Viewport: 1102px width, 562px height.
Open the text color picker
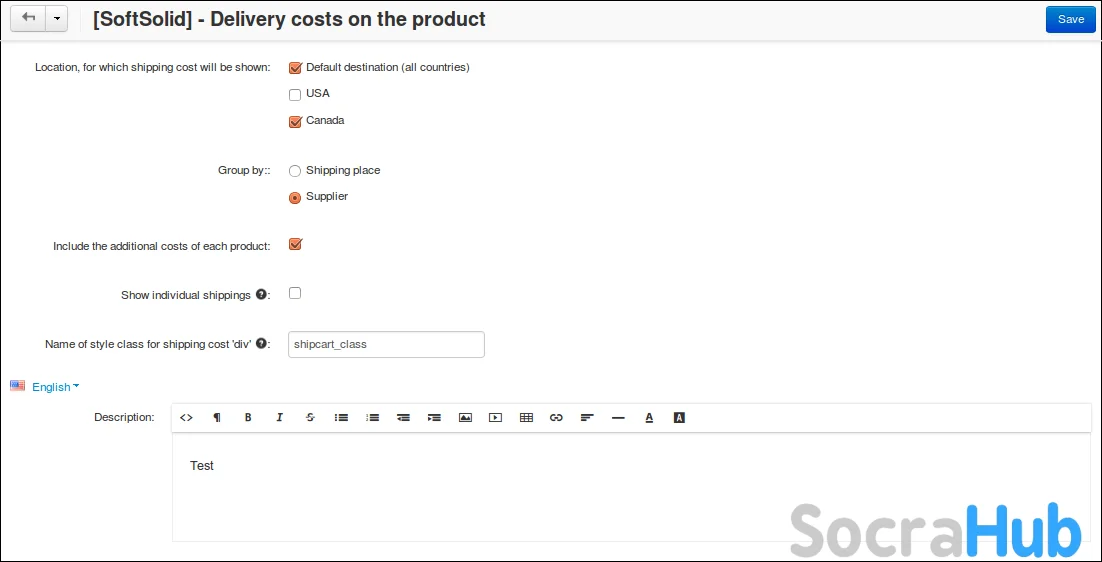point(649,418)
